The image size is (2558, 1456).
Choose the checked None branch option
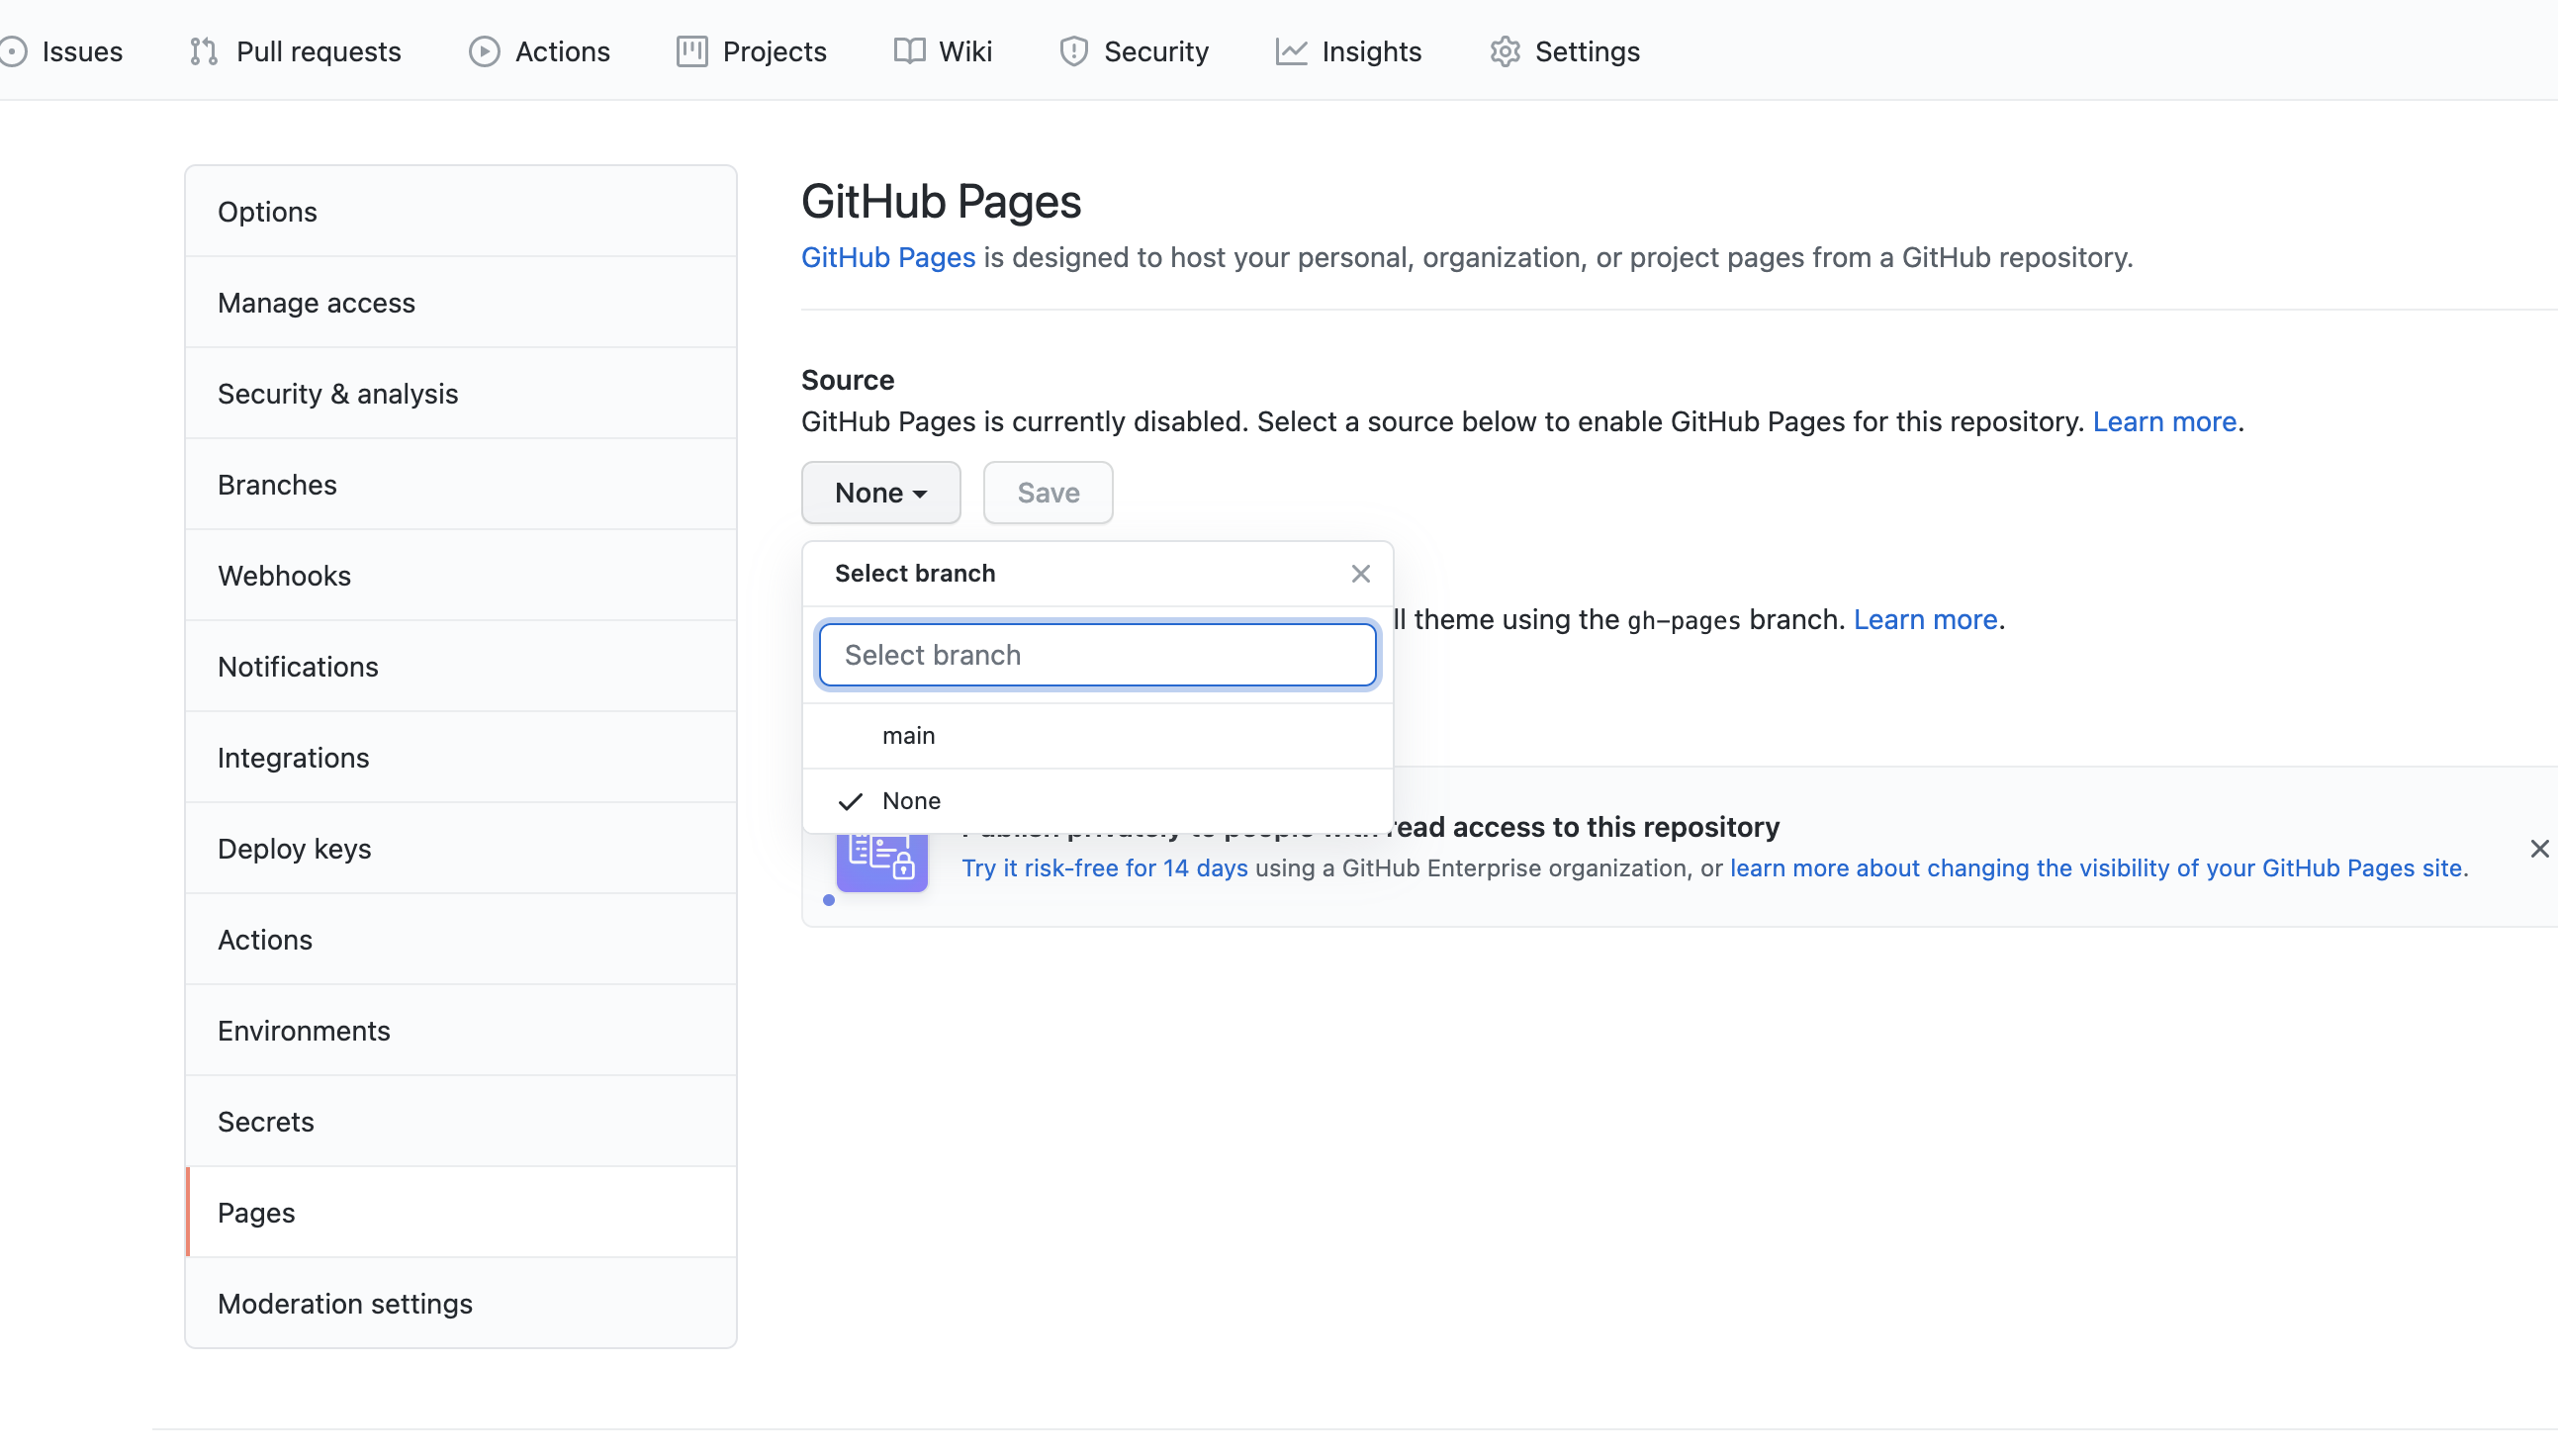(910, 801)
